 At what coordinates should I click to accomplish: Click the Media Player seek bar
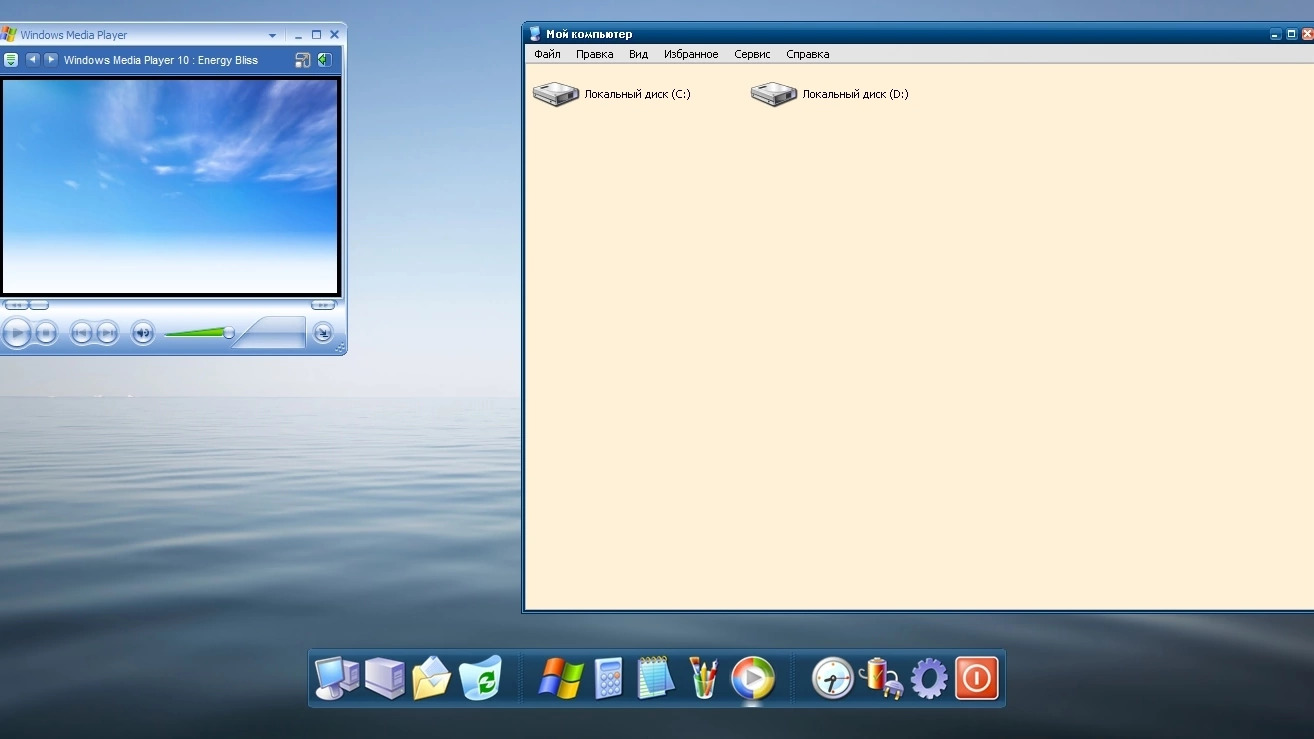point(170,305)
